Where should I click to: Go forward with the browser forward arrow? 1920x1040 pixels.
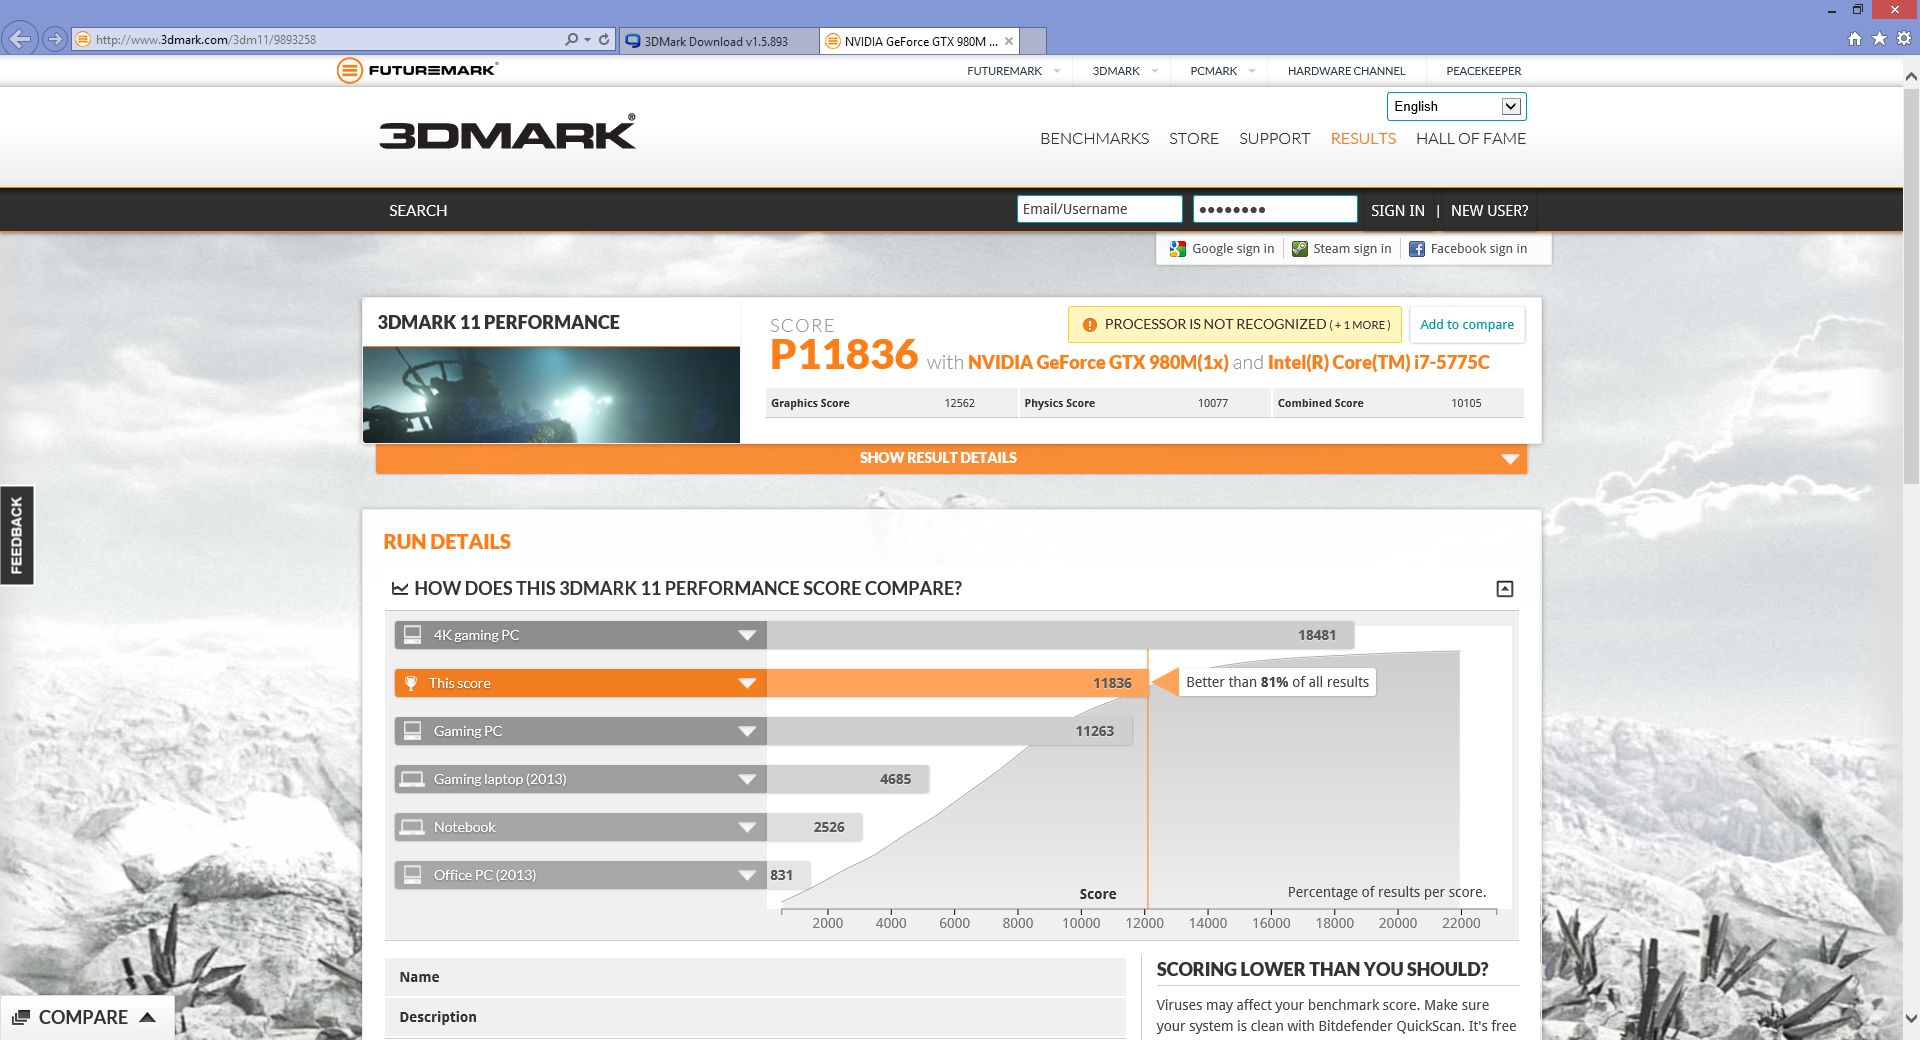[54, 39]
